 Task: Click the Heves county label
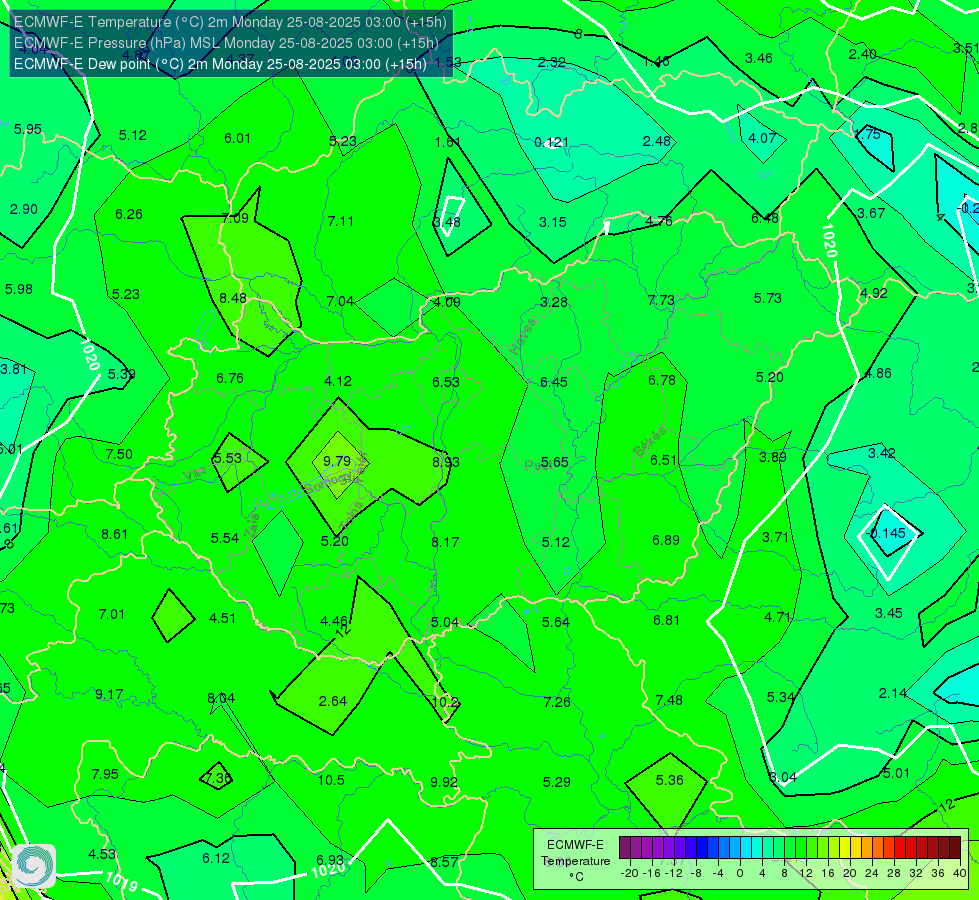(523, 336)
